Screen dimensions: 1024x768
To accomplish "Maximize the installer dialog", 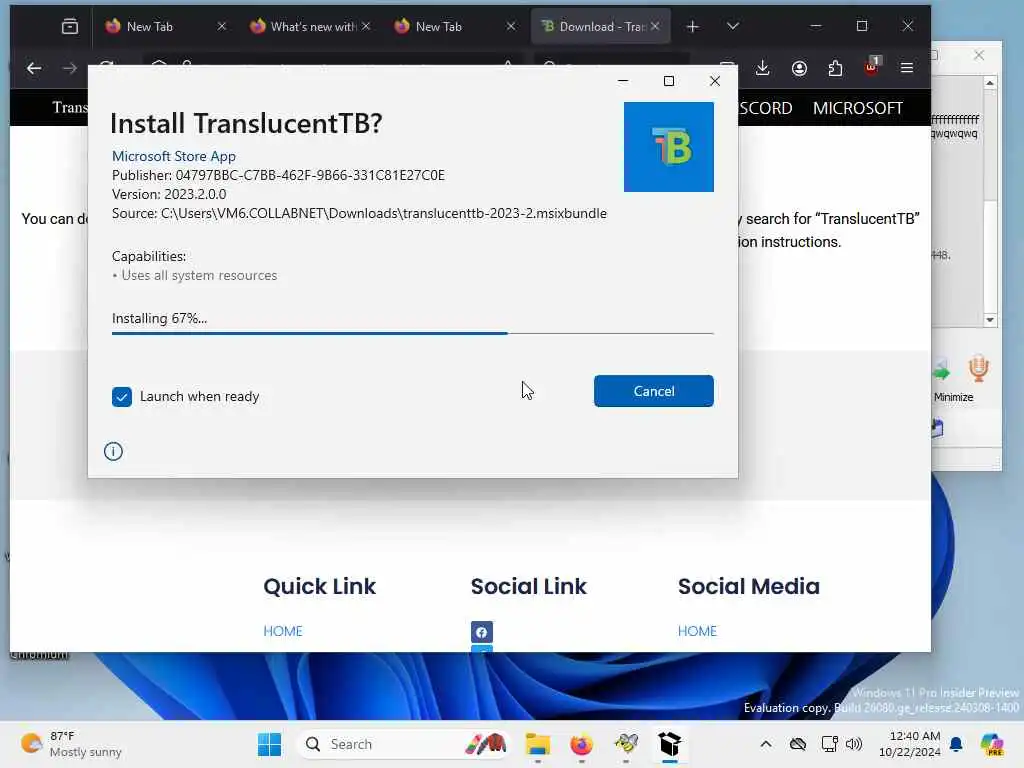I will [669, 81].
